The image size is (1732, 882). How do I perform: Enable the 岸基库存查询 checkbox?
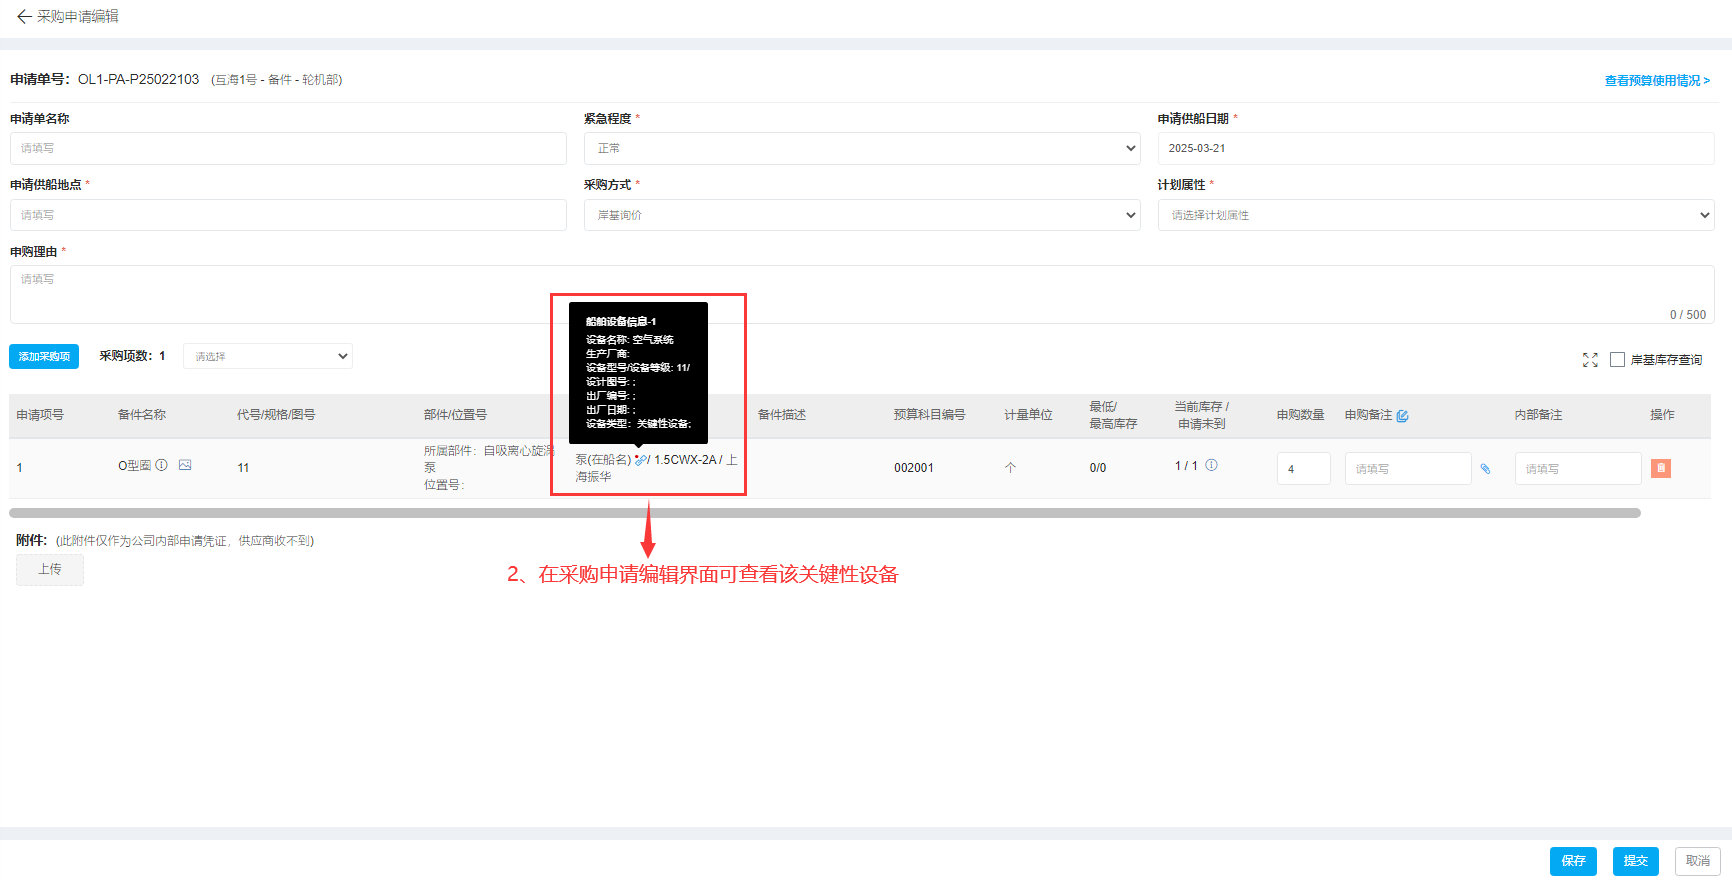[x=1617, y=360]
